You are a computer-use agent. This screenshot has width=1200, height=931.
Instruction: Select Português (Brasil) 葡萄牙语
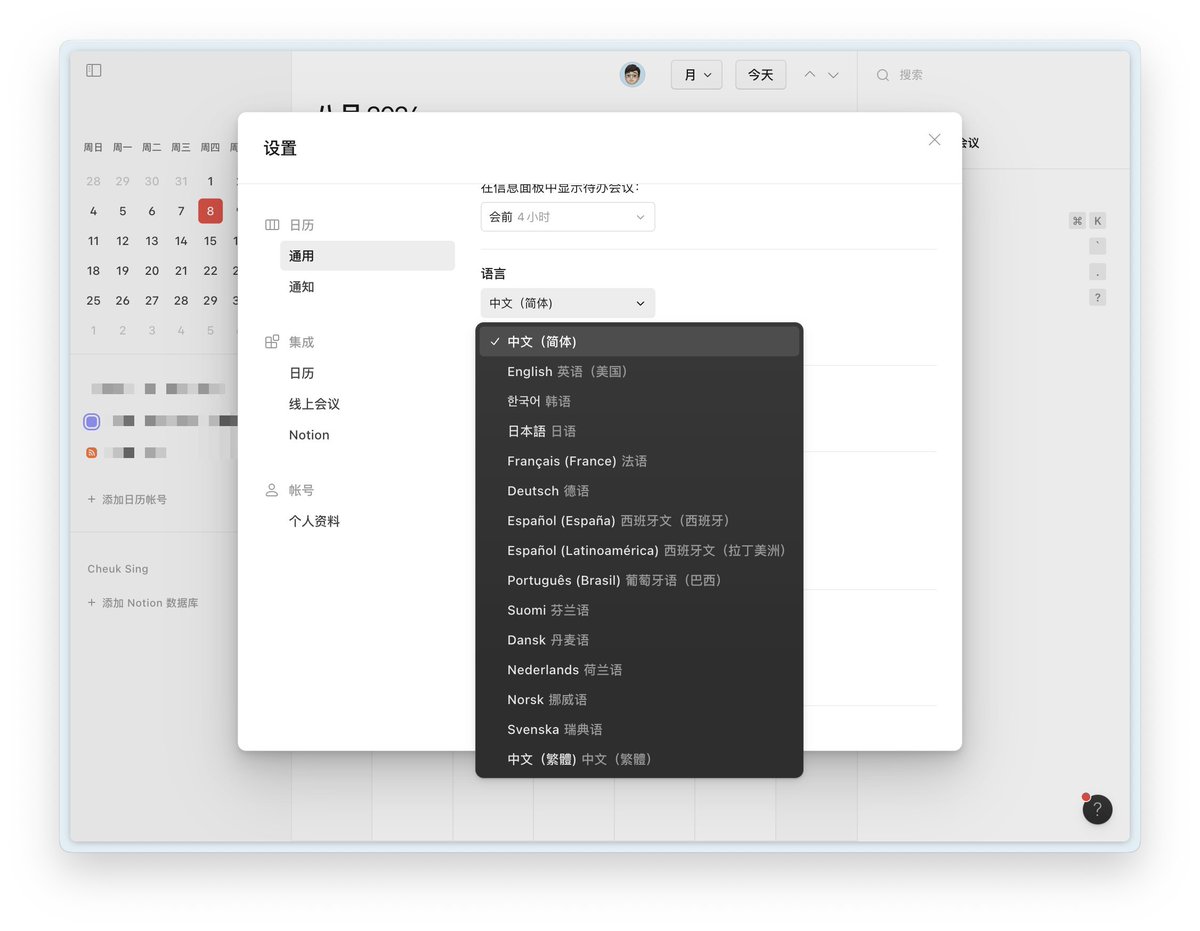pos(639,580)
